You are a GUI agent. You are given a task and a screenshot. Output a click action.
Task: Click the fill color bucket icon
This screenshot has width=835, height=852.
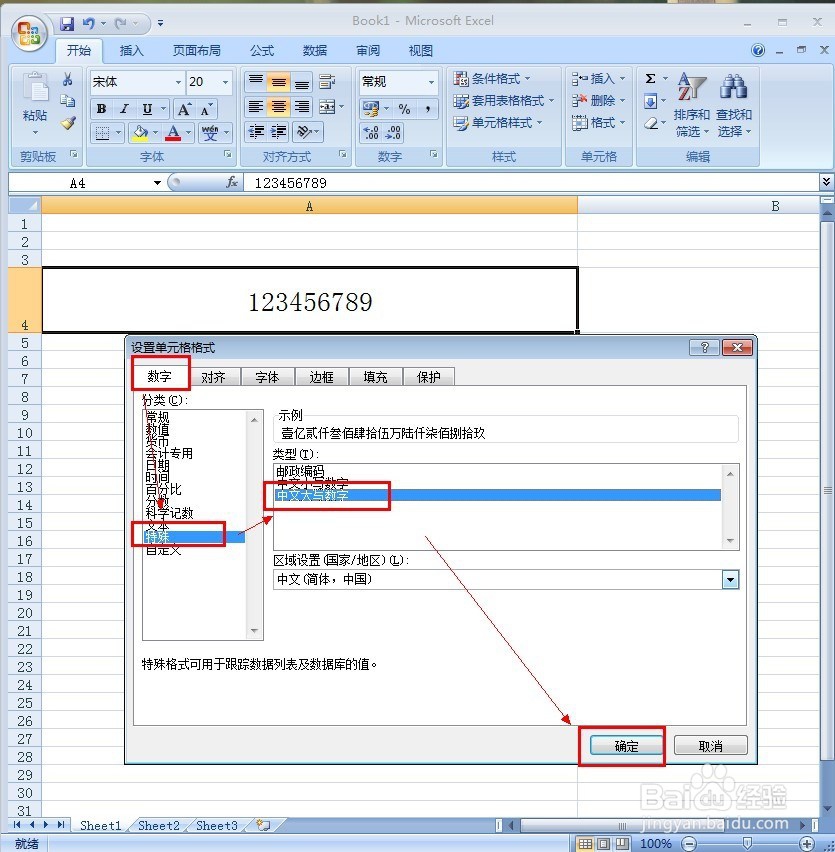click(x=142, y=131)
